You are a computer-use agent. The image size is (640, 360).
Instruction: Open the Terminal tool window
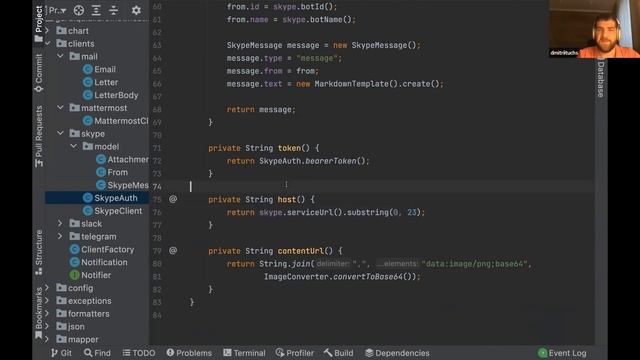point(244,353)
